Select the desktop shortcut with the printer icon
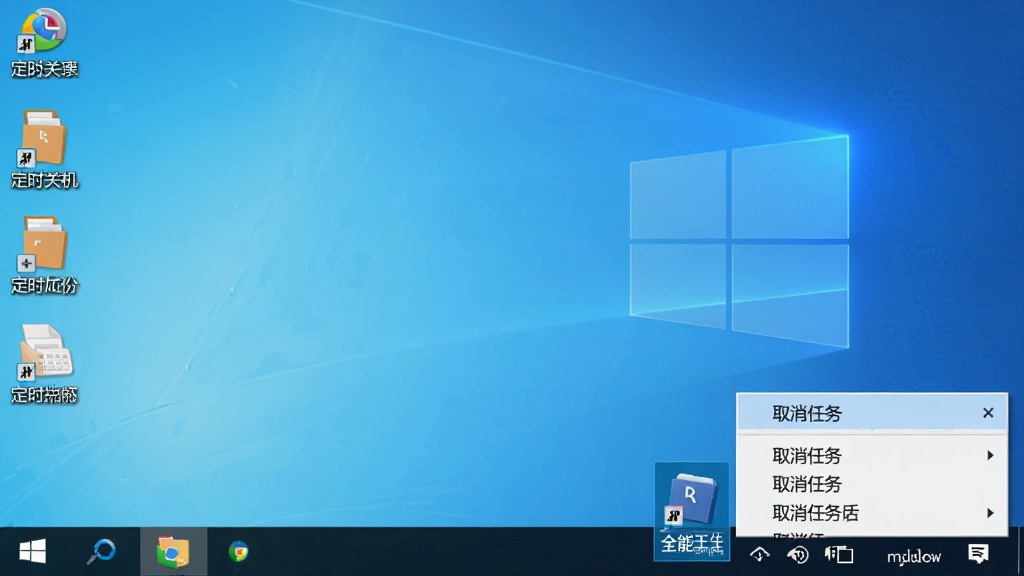Viewport: 1024px width, 576px height. point(44,364)
